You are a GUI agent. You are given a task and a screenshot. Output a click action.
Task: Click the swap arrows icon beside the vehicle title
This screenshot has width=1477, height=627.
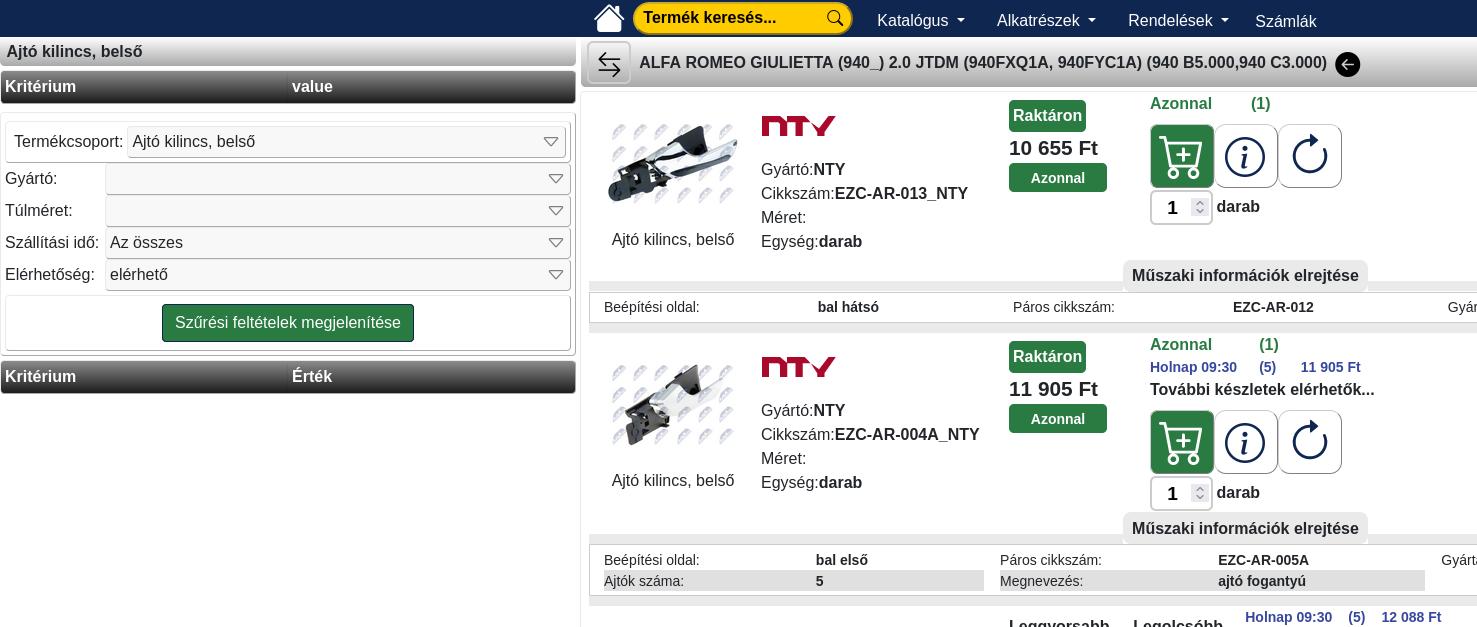coord(609,63)
